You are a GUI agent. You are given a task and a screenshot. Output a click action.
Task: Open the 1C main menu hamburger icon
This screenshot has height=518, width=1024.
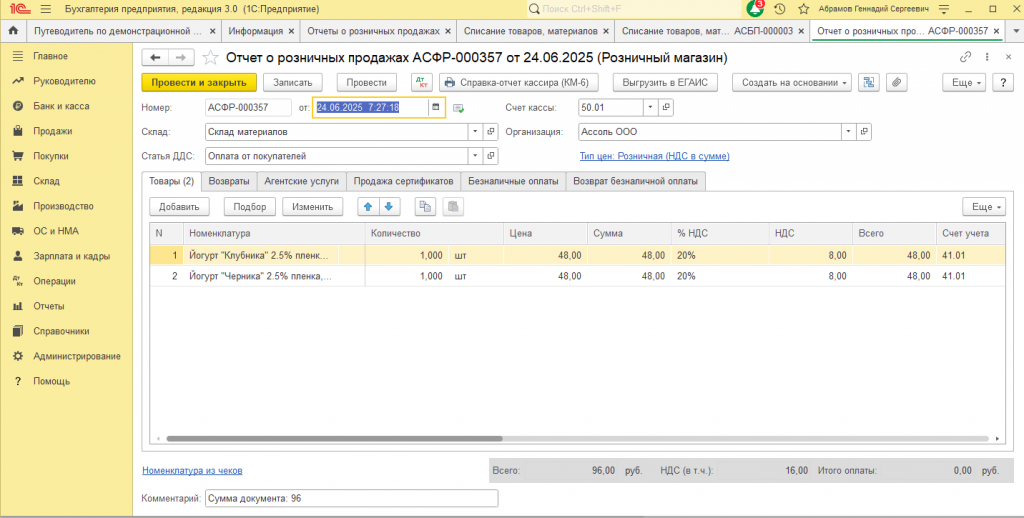pyautogui.click(x=45, y=9)
